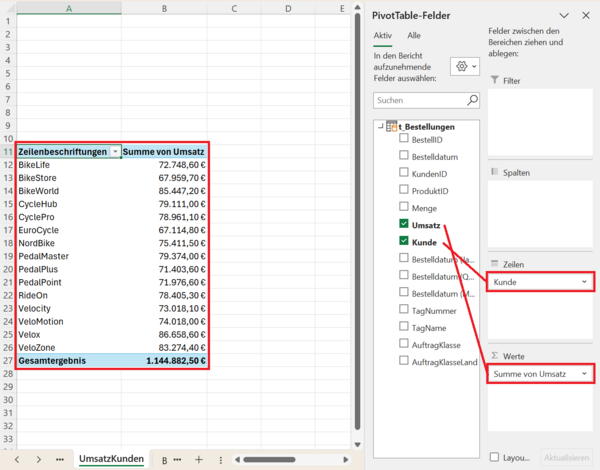The height and width of the screenshot is (470, 600).
Task: Click the Aktualisieren button
Action: point(567,457)
